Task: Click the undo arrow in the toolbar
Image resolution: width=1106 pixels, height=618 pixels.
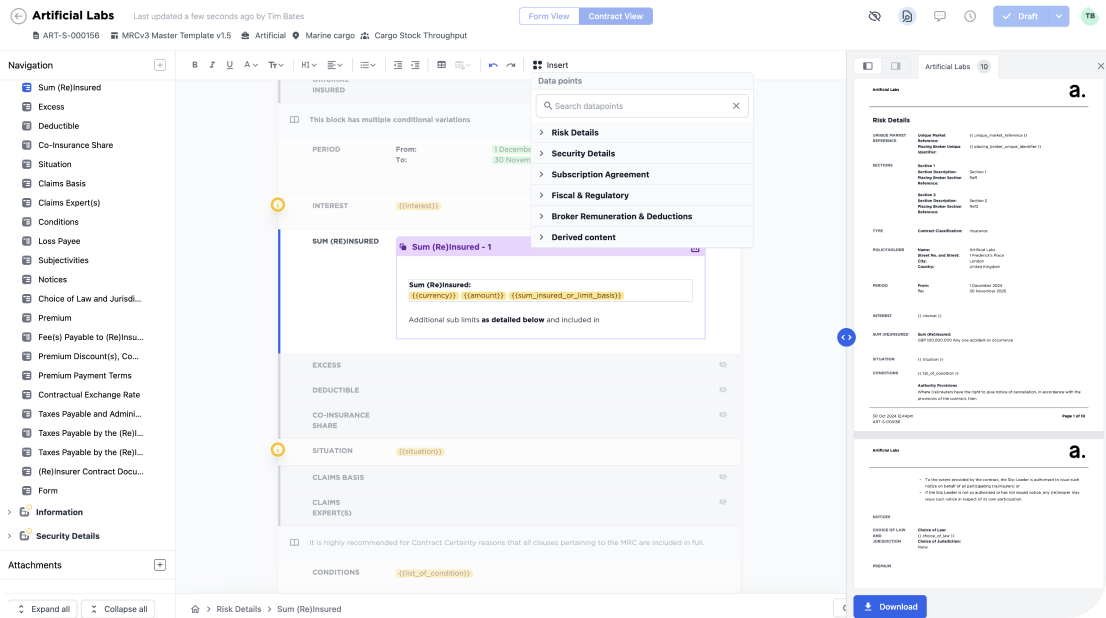Action: click(x=493, y=65)
